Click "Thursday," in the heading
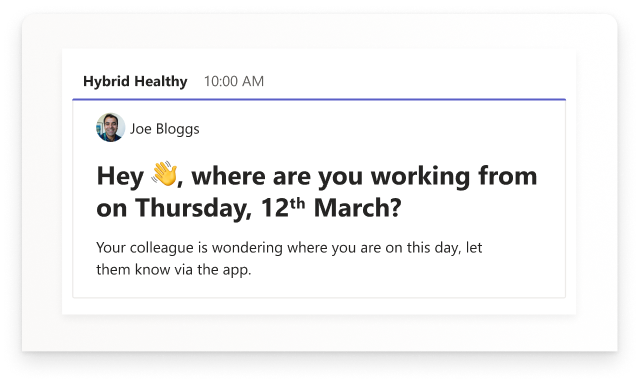 point(193,208)
